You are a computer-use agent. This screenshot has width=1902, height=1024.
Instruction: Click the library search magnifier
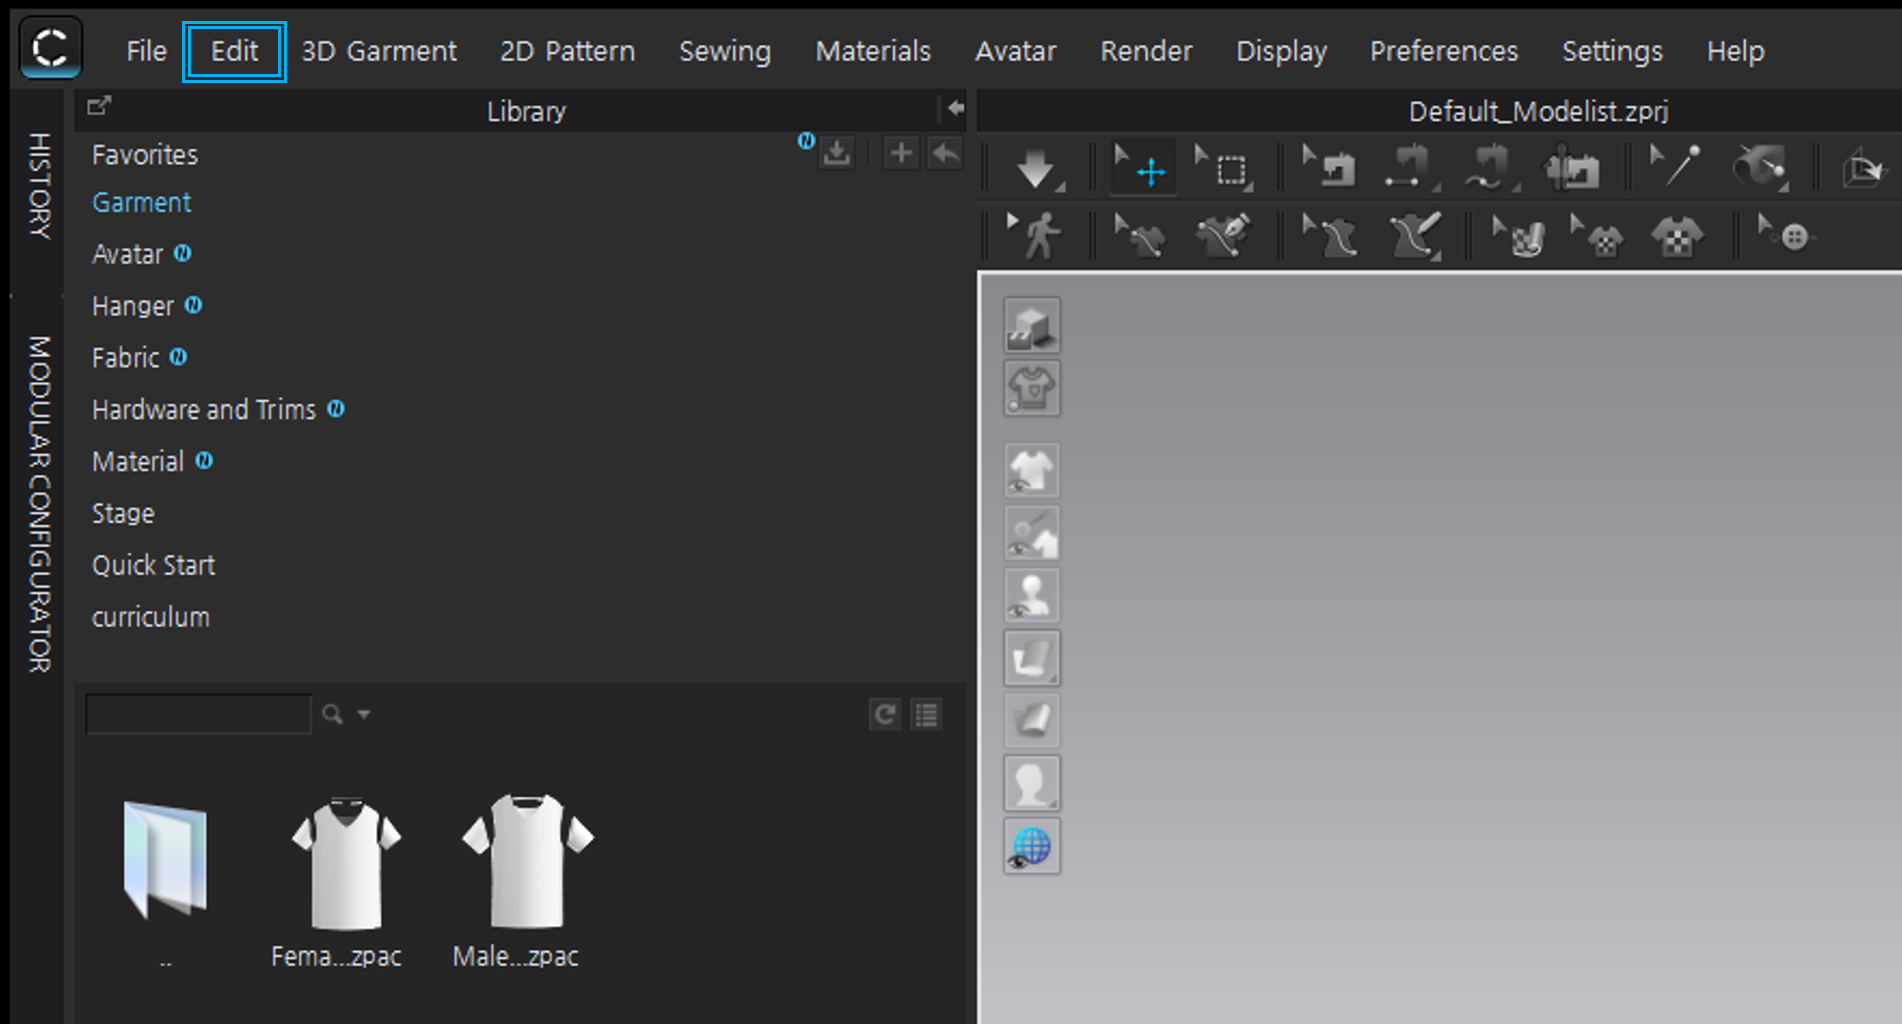[332, 714]
